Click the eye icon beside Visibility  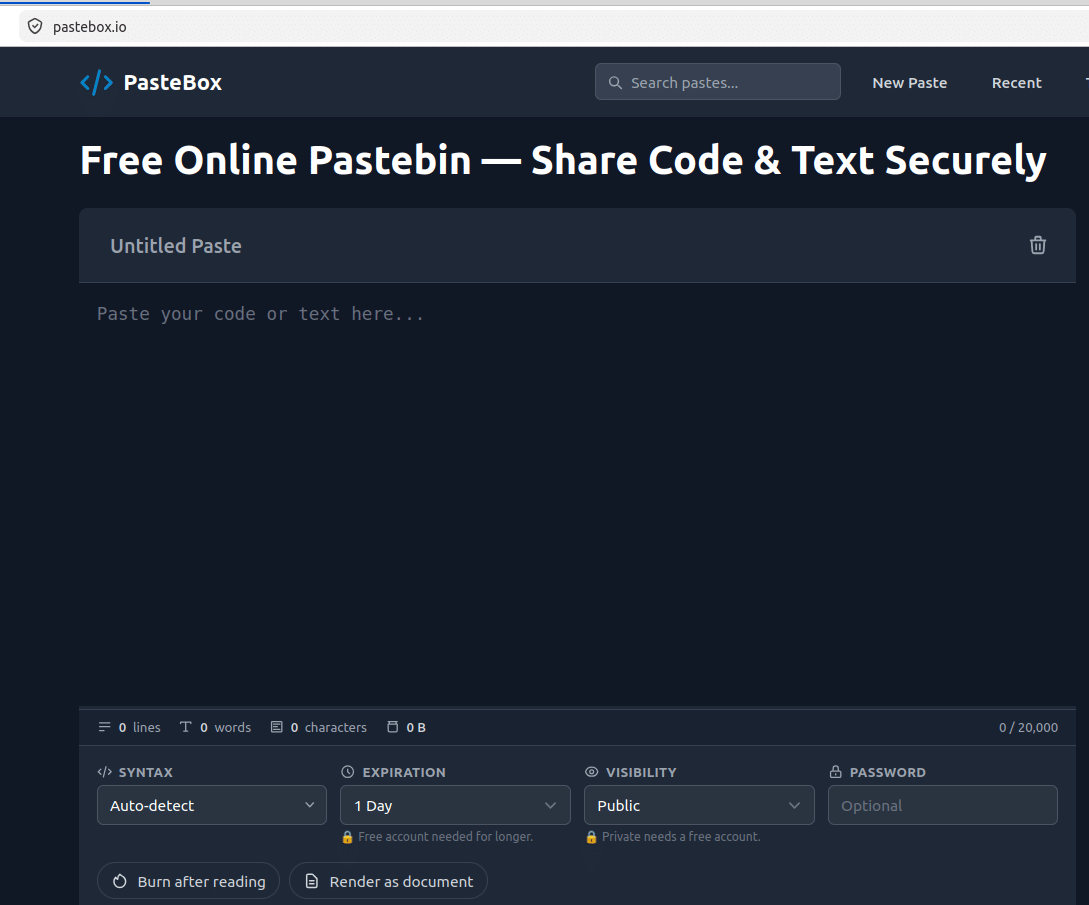[592, 772]
